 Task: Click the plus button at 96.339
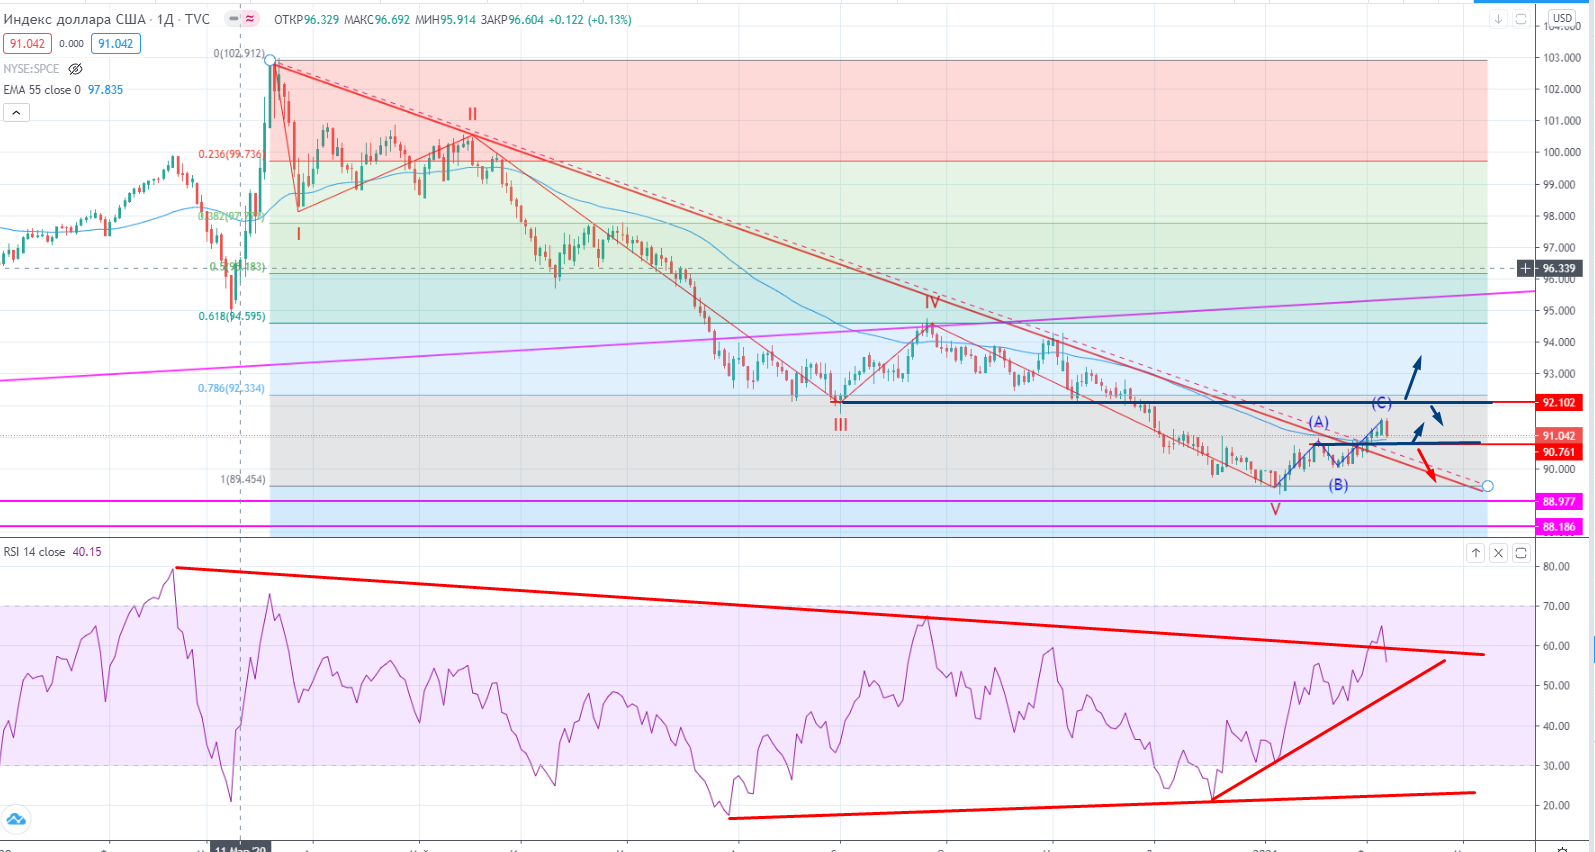coord(1525,268)
